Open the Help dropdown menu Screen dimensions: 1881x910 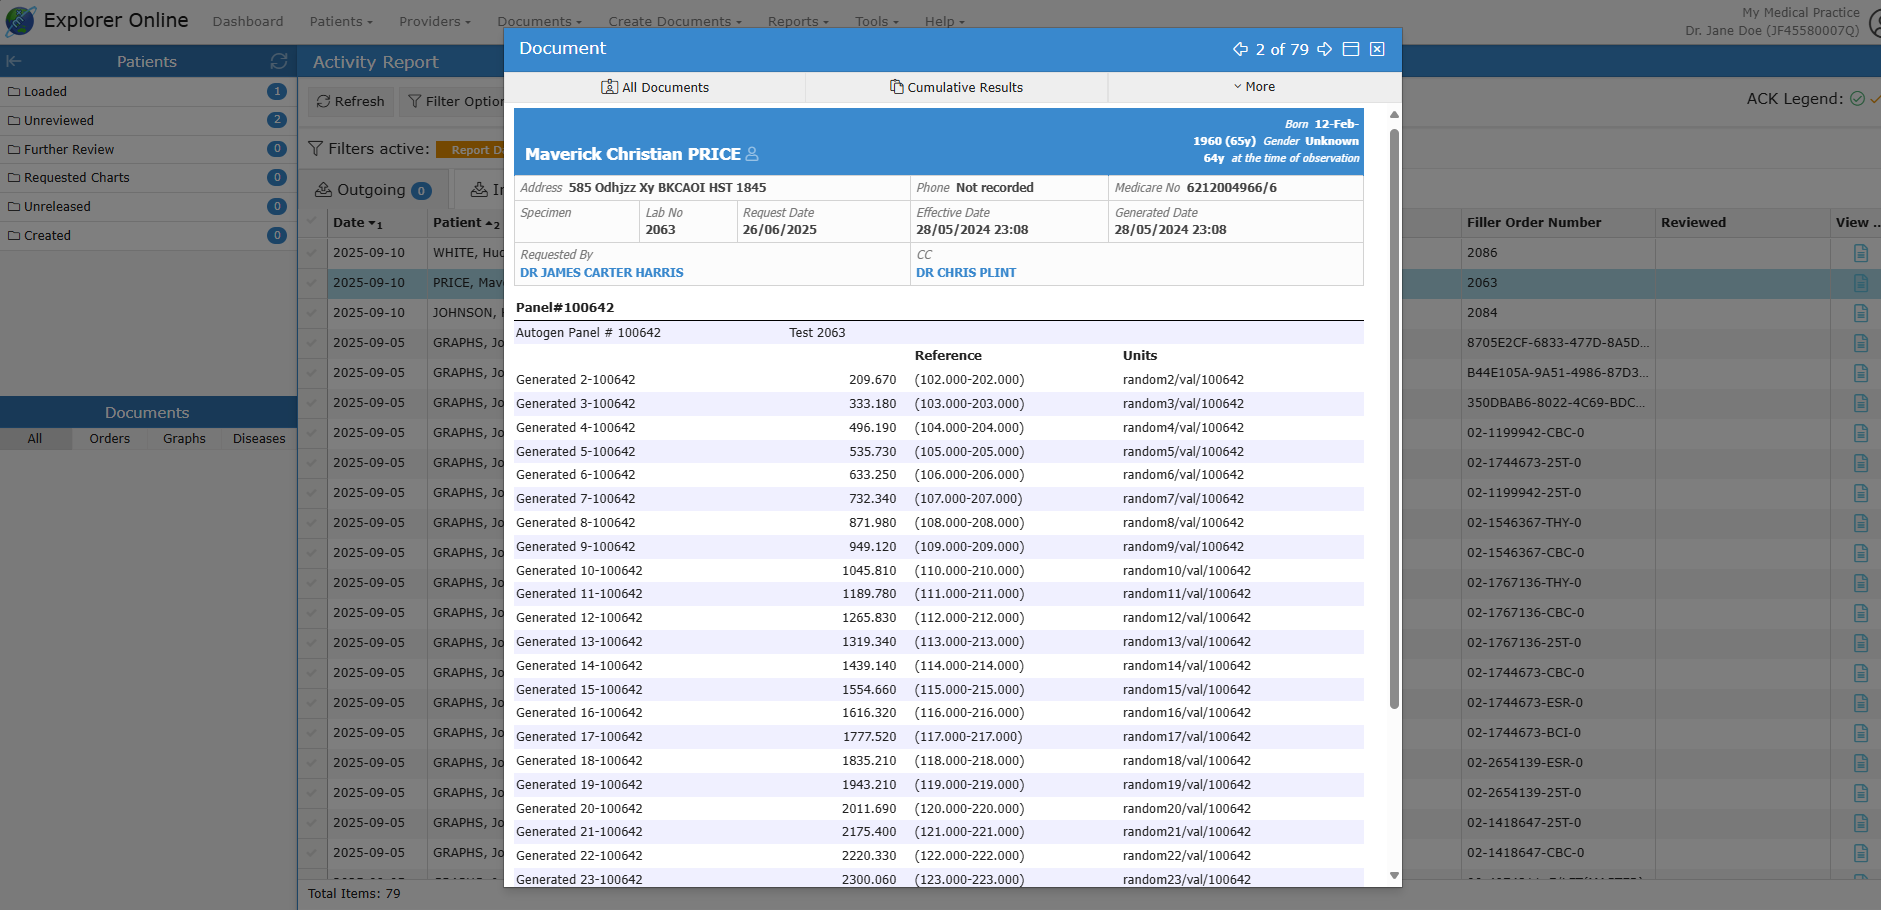(x=945, y=21)
